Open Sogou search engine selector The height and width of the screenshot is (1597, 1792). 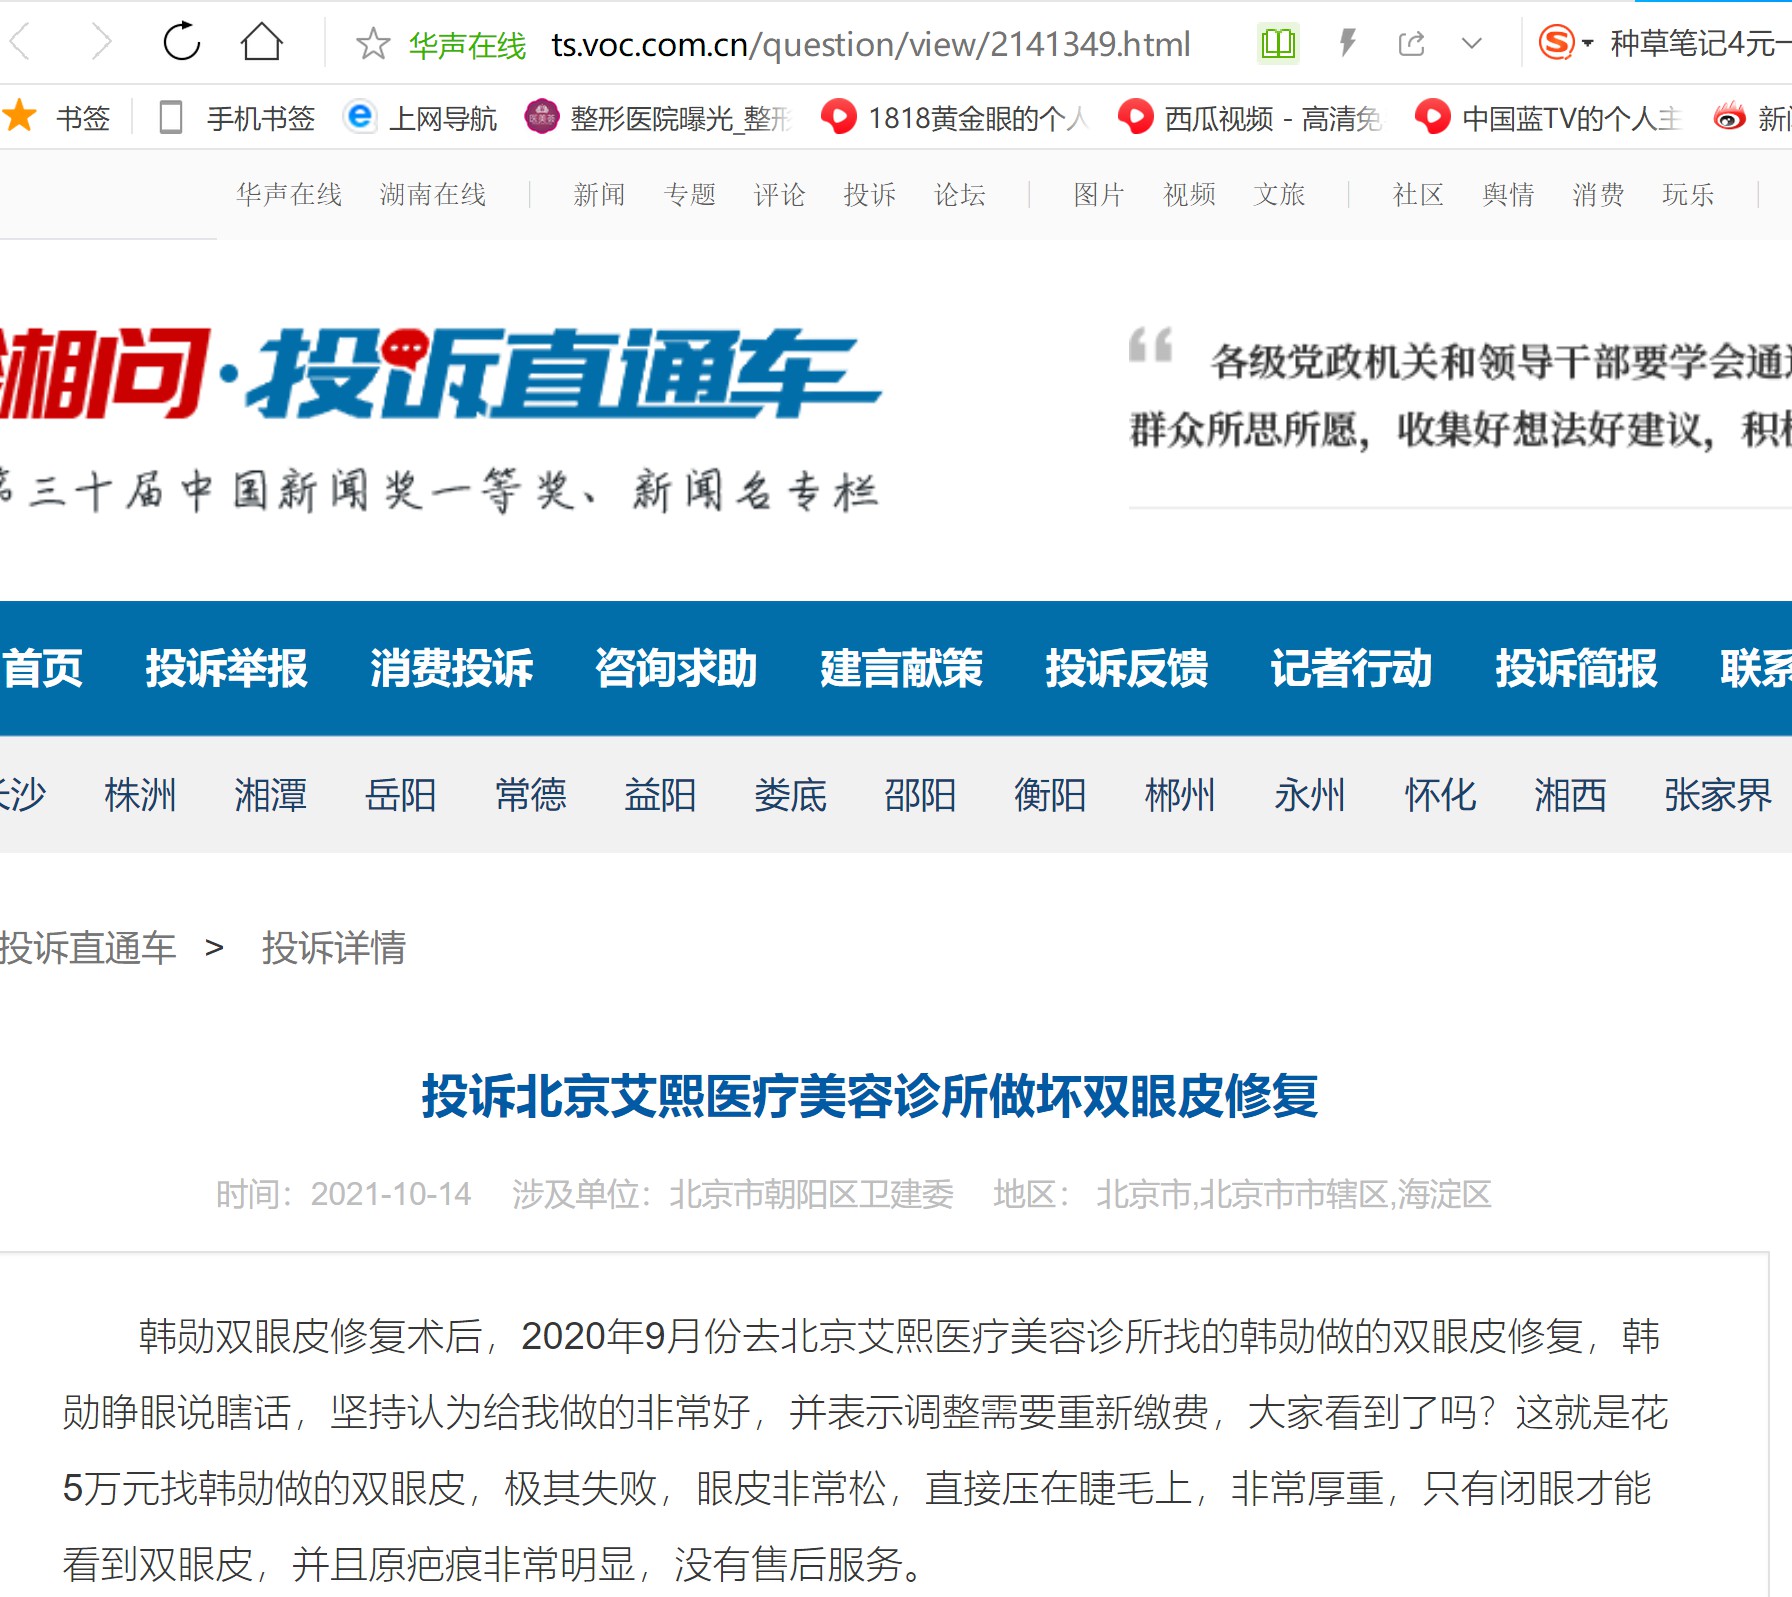[x=1565, y=43]
